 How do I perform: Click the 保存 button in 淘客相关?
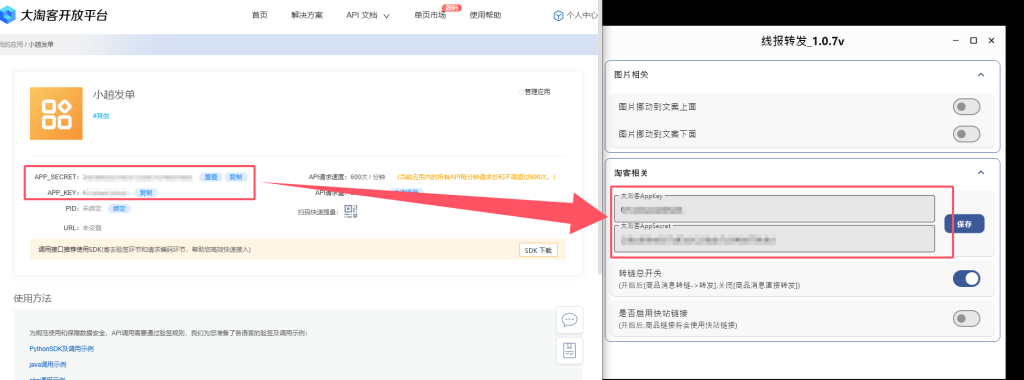pos(964,223)
